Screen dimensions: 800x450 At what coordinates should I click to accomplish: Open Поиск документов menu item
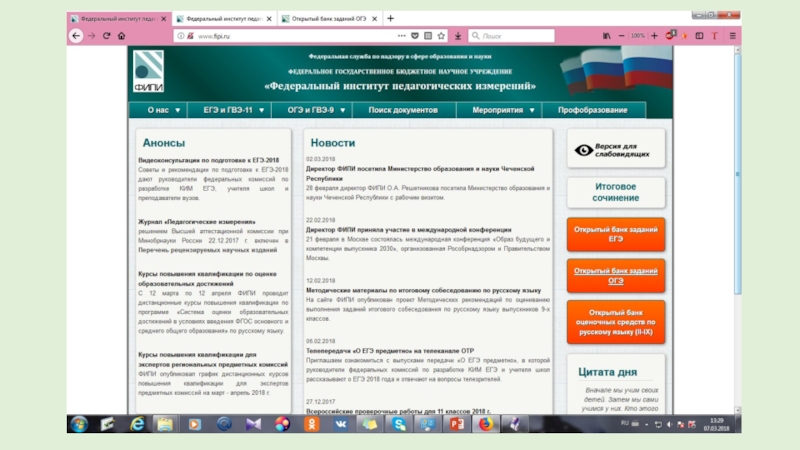tap(403, 110)
